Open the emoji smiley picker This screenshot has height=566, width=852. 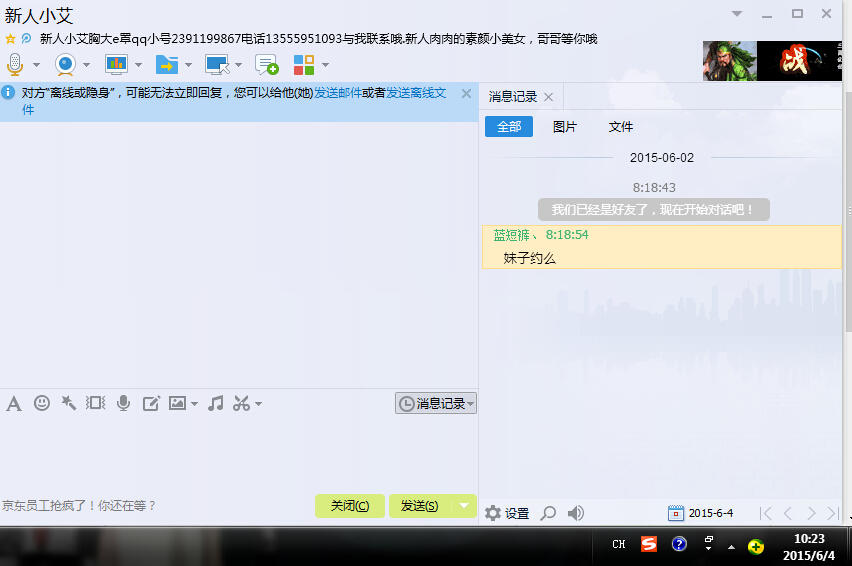pyautogui.click(x=42, y=403)
